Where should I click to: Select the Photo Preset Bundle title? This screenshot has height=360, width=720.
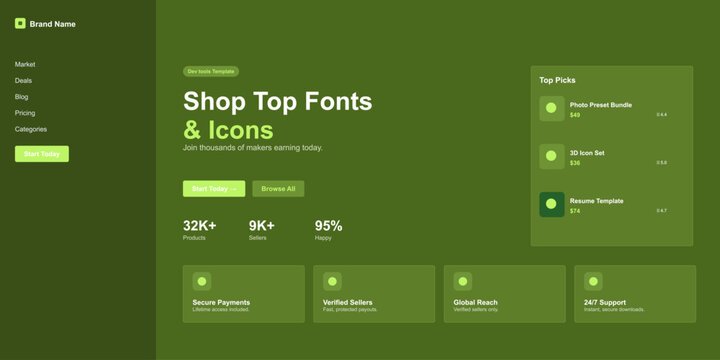(601, 105)
